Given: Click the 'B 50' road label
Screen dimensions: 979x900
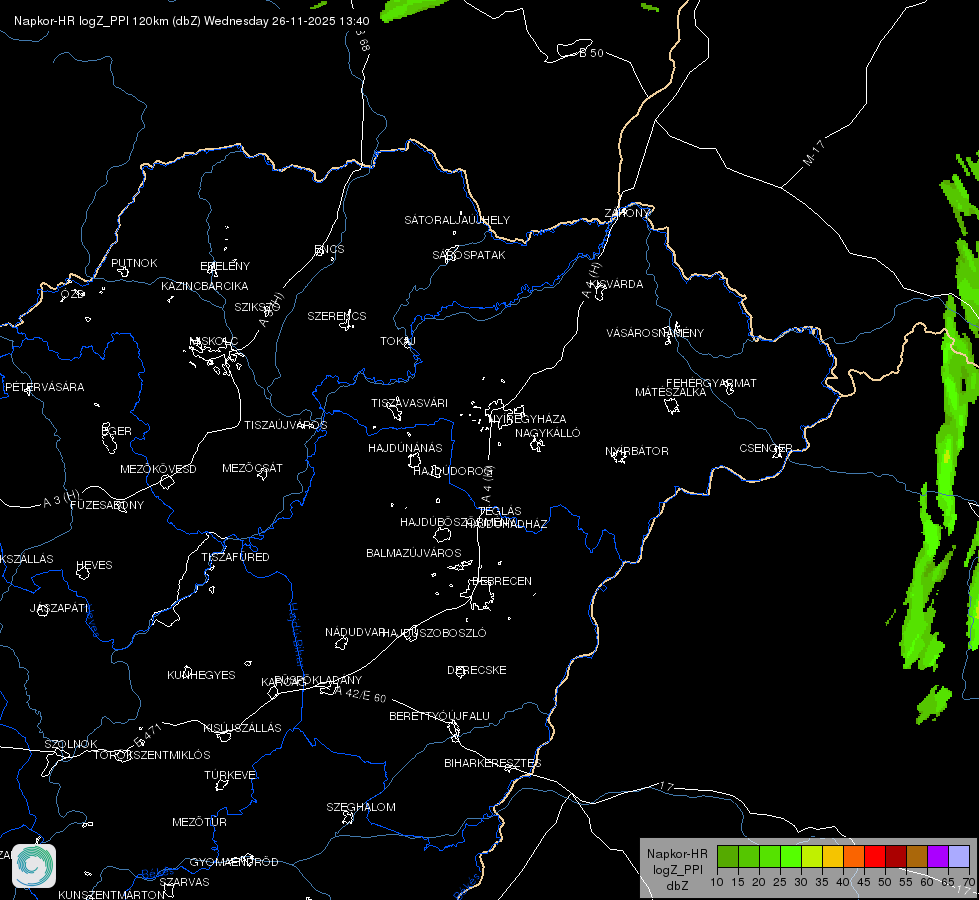Looking at the screenshot, I should pos(591,53).
